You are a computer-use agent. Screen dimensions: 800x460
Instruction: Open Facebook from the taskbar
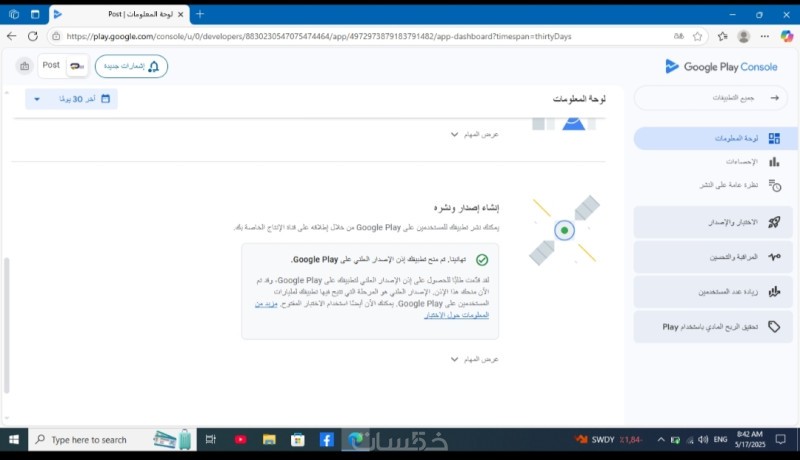327,440
